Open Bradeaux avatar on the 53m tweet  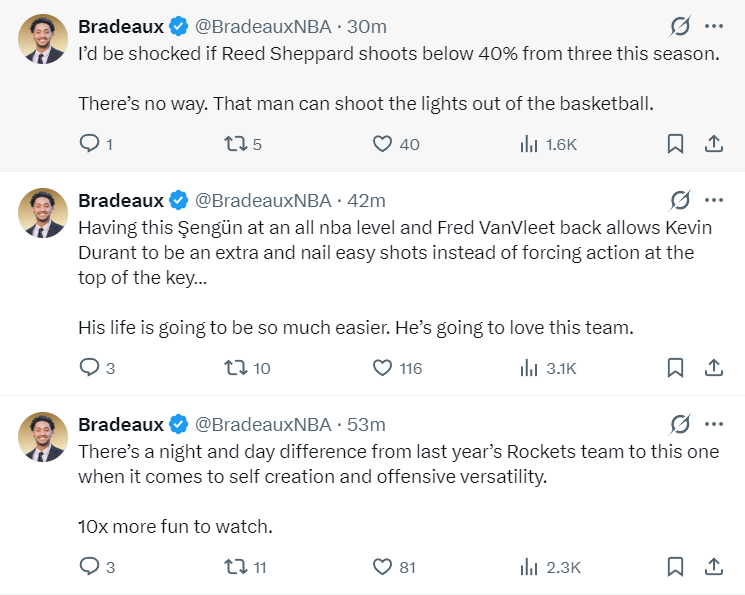43,437
